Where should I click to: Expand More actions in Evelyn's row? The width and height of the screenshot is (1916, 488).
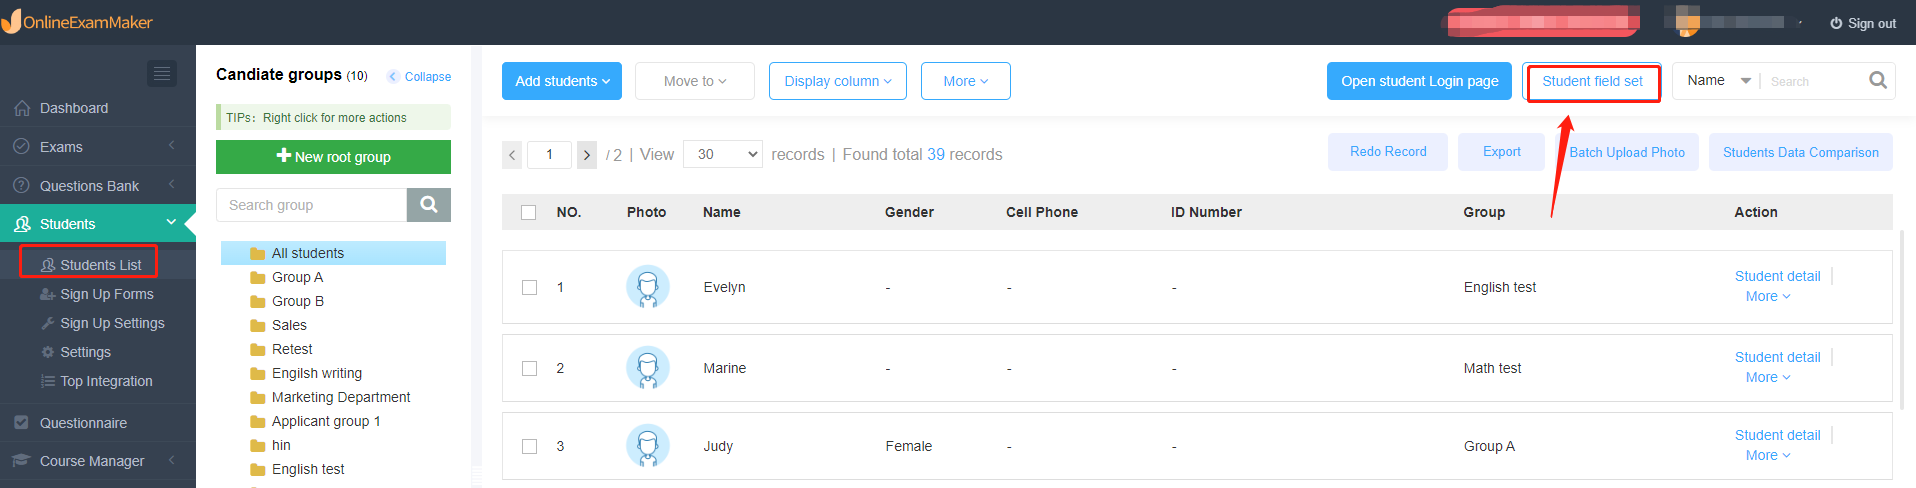click(x=1768, y=296)
